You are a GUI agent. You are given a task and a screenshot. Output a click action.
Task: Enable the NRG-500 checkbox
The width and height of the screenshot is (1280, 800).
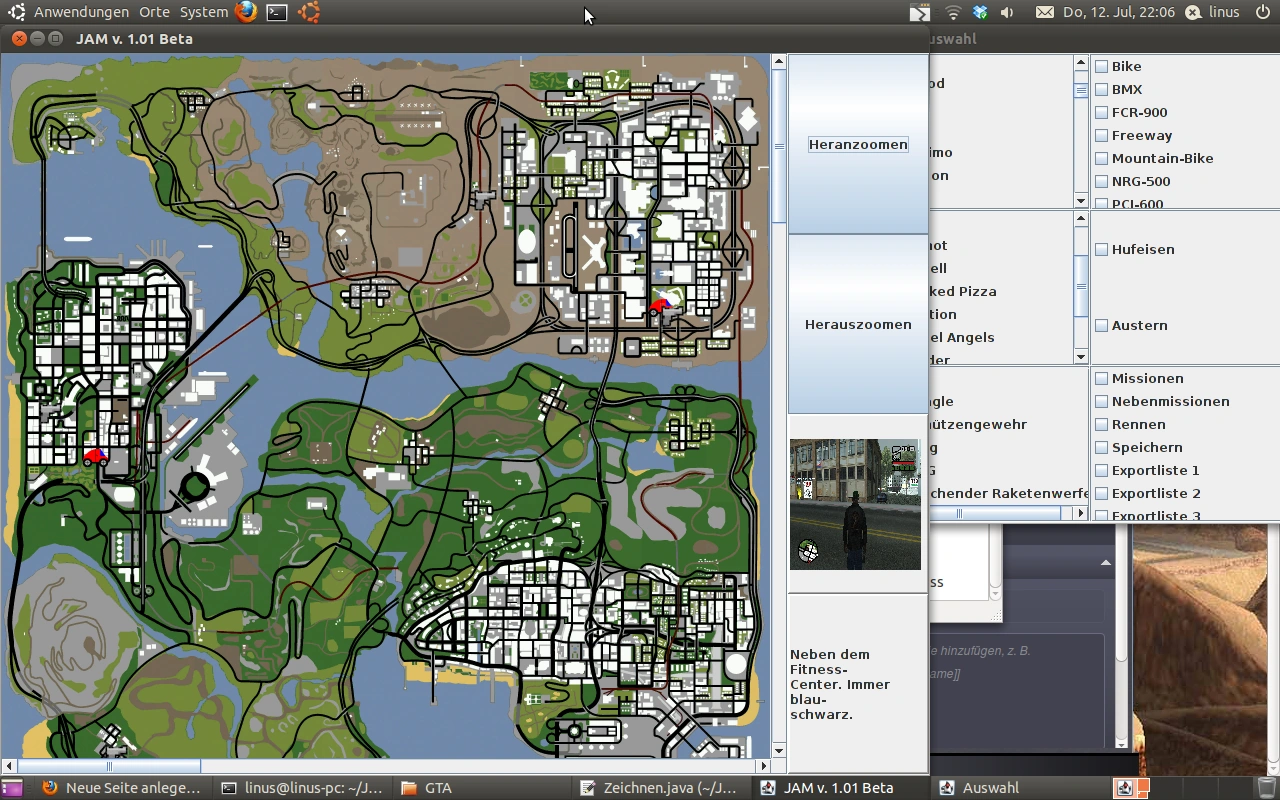point(1101,181)
